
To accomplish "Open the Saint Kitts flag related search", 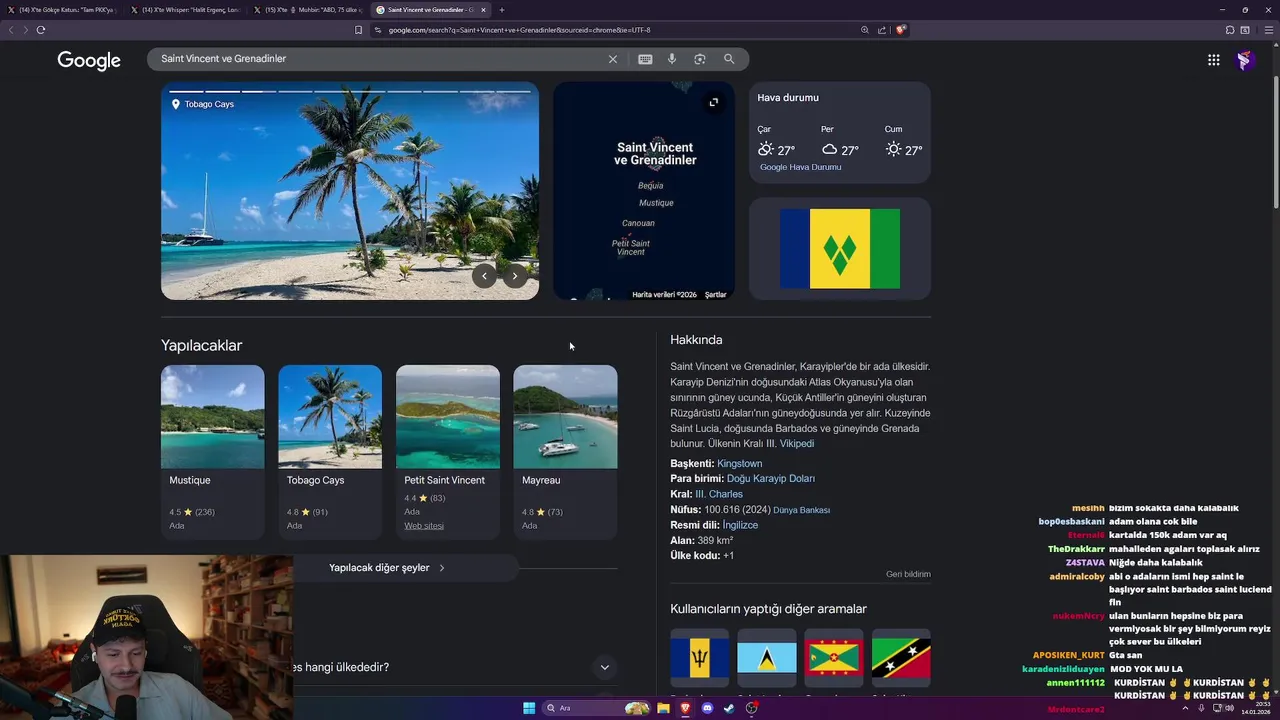I will (x=901, y=658).
